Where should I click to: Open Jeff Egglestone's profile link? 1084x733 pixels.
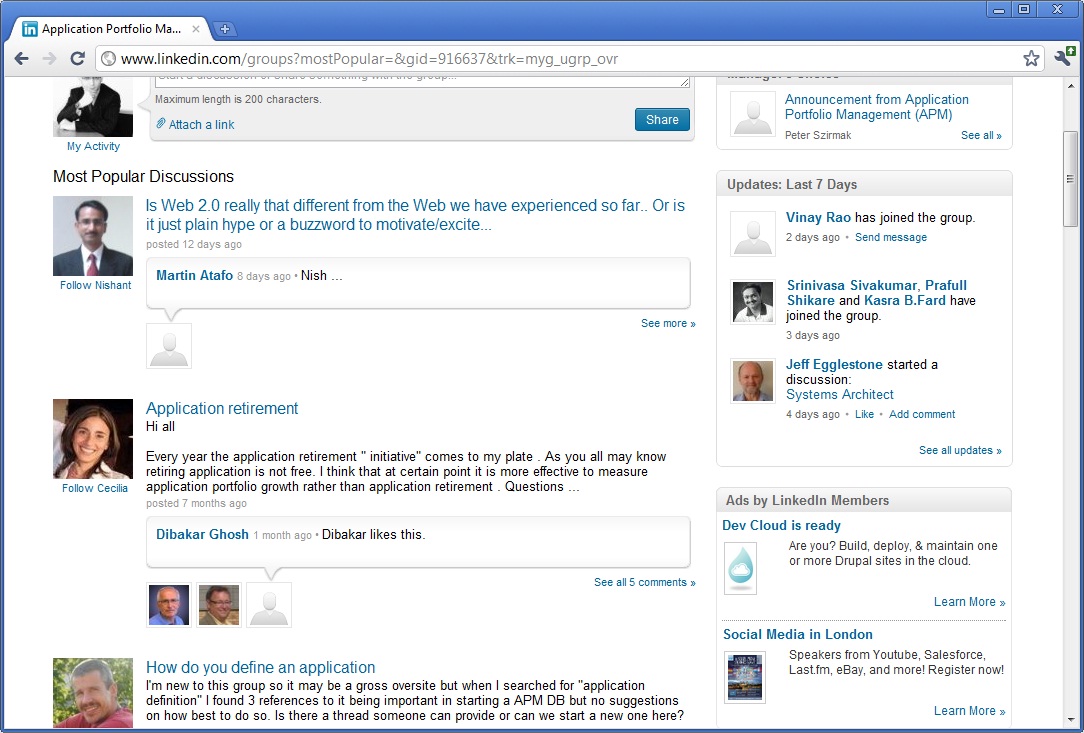834,364
